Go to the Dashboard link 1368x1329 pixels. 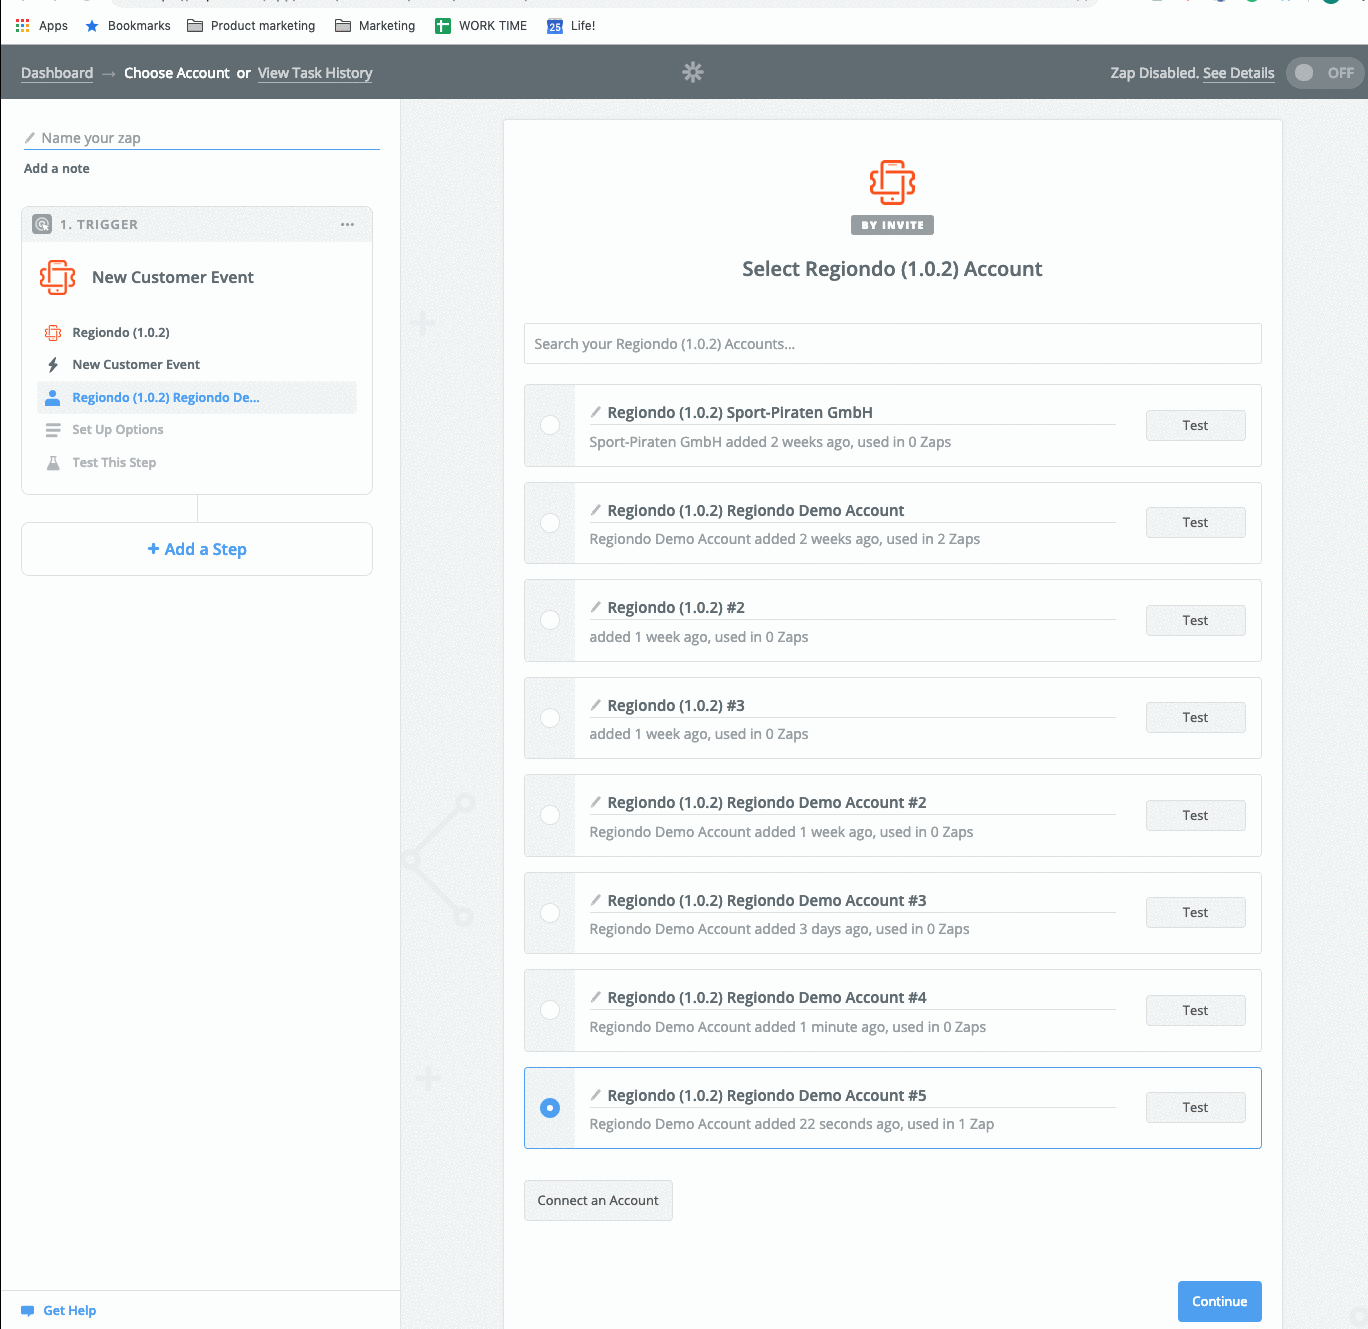(57, 73)
